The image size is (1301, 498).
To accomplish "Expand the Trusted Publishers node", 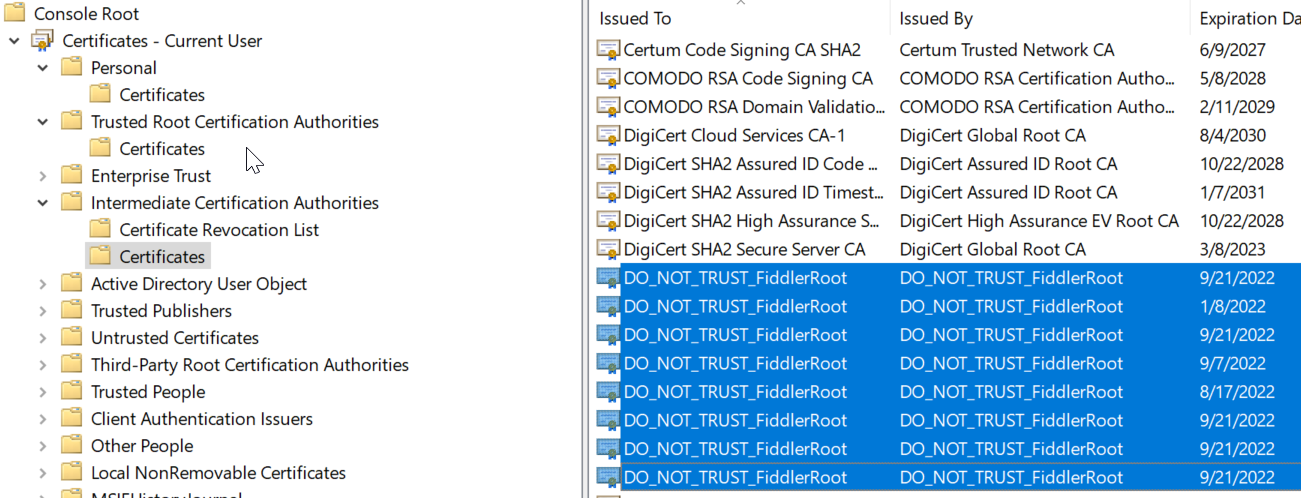I will coord(43,311).
